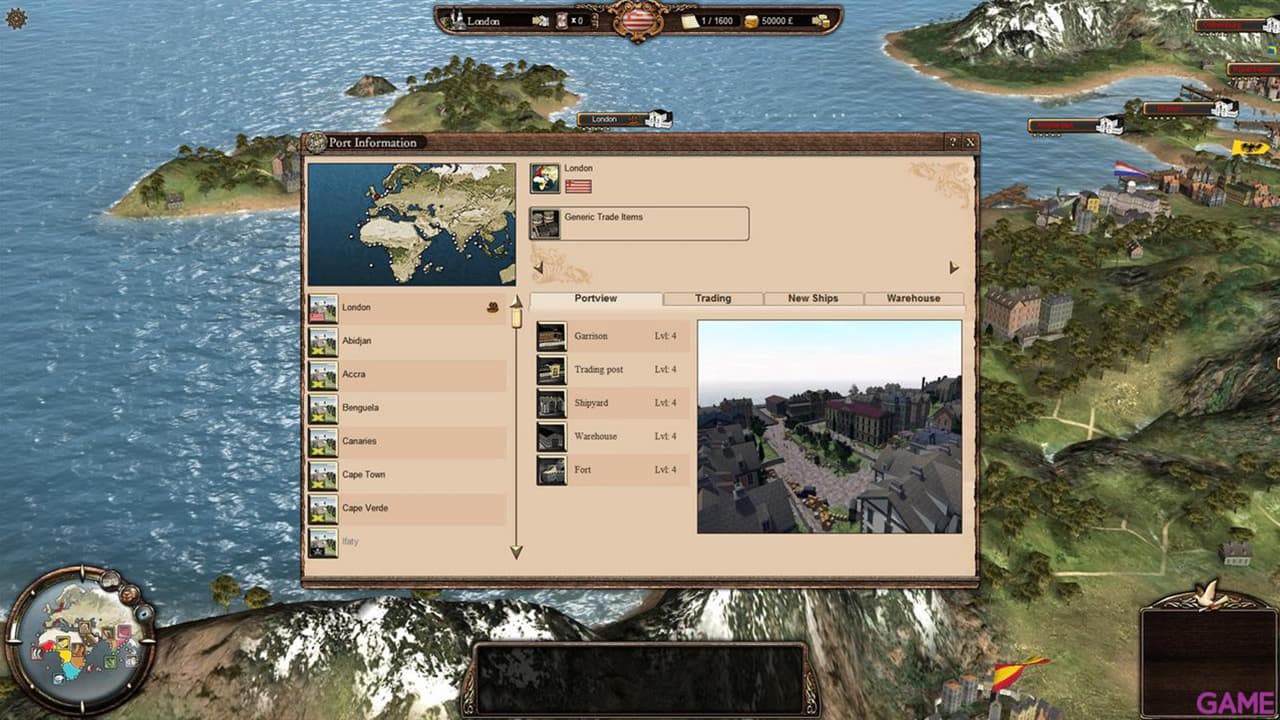Open the Warehouse tab
The height and width of the screenshot is (720, 1280).
913,298
